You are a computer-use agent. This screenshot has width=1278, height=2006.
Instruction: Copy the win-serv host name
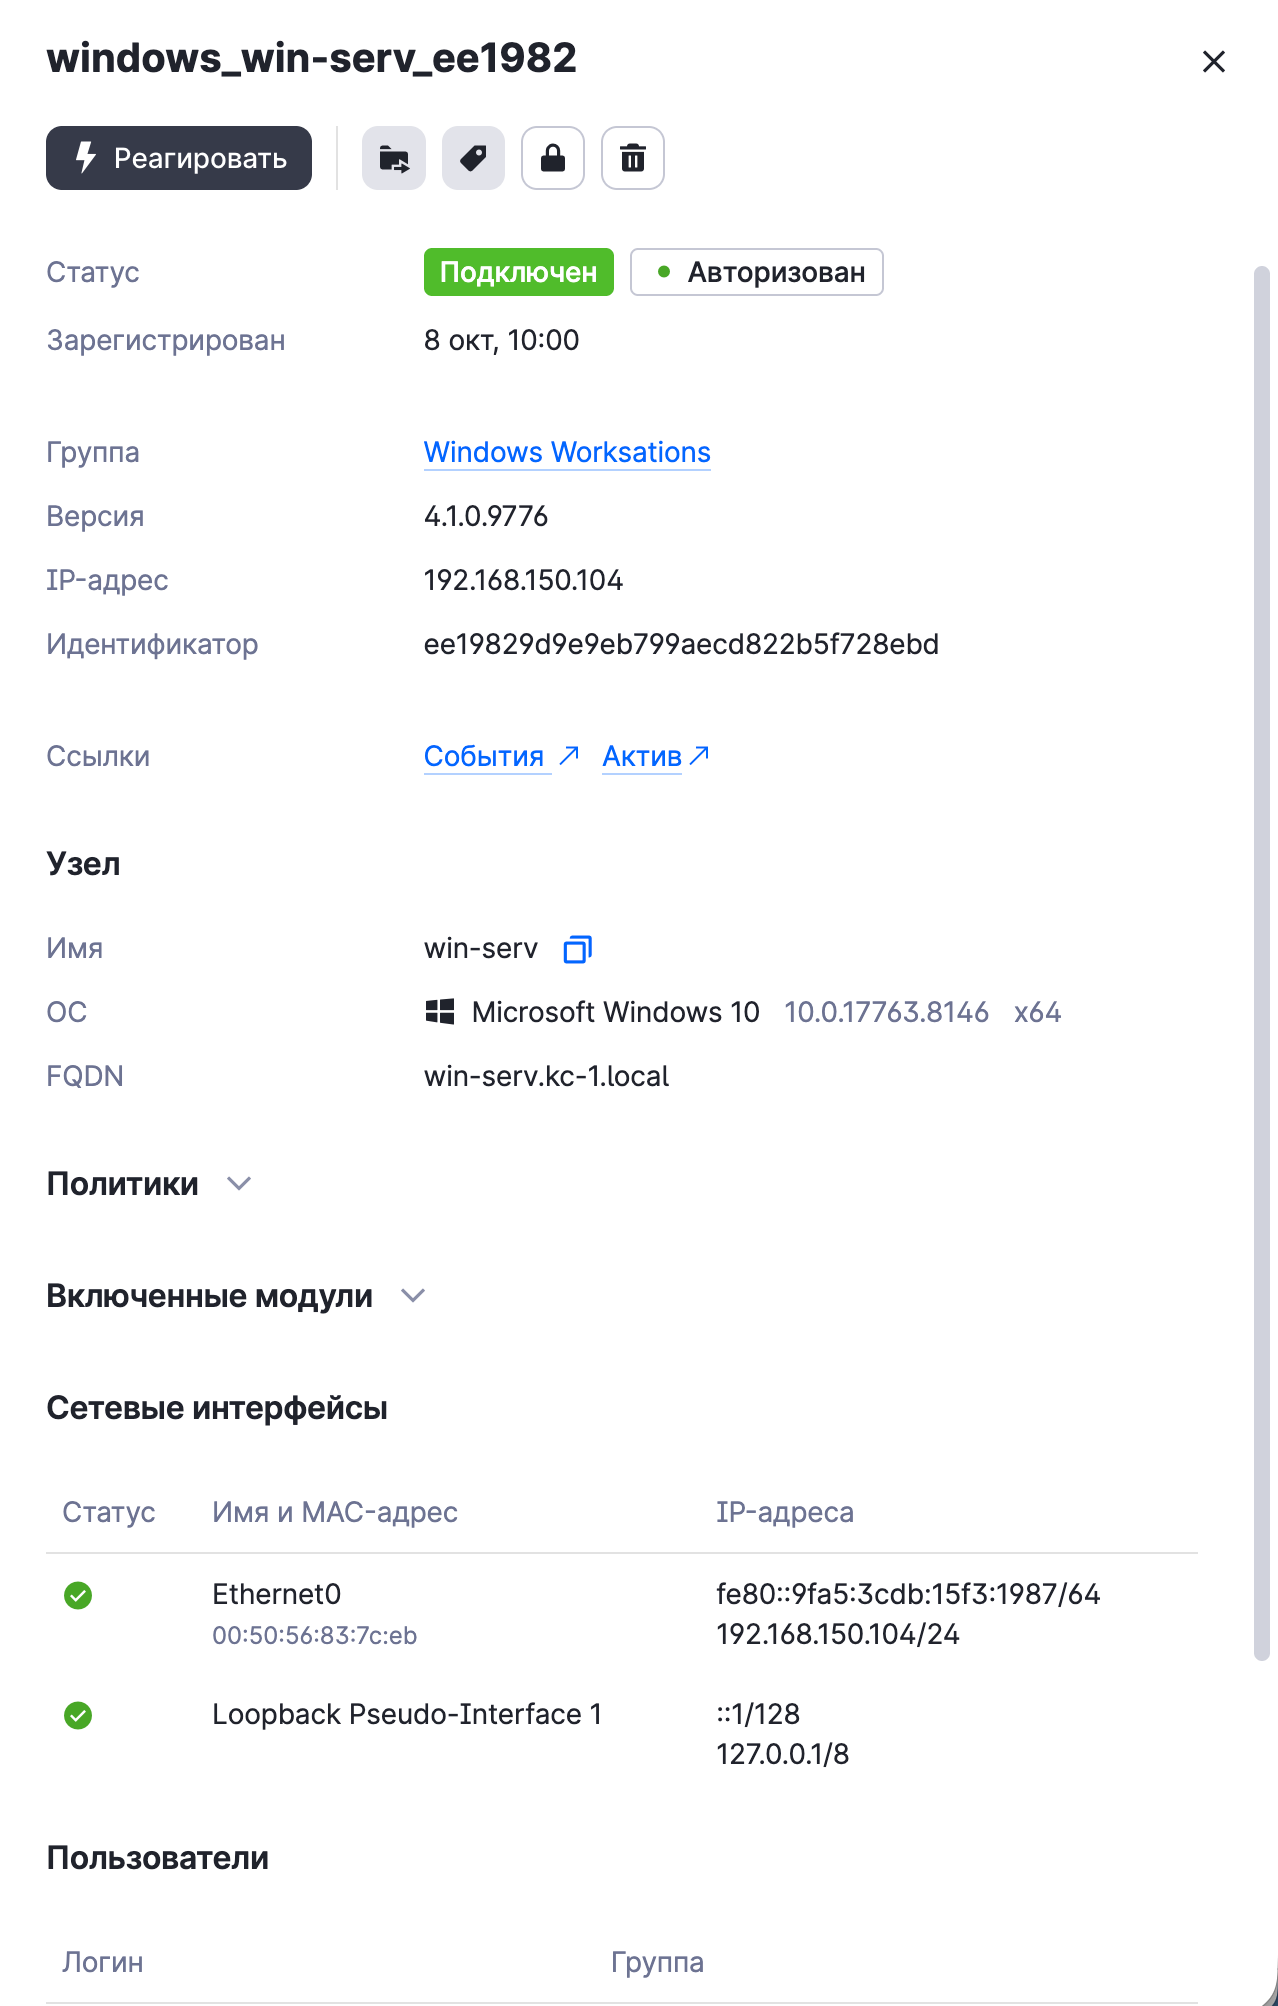point(578,948)
